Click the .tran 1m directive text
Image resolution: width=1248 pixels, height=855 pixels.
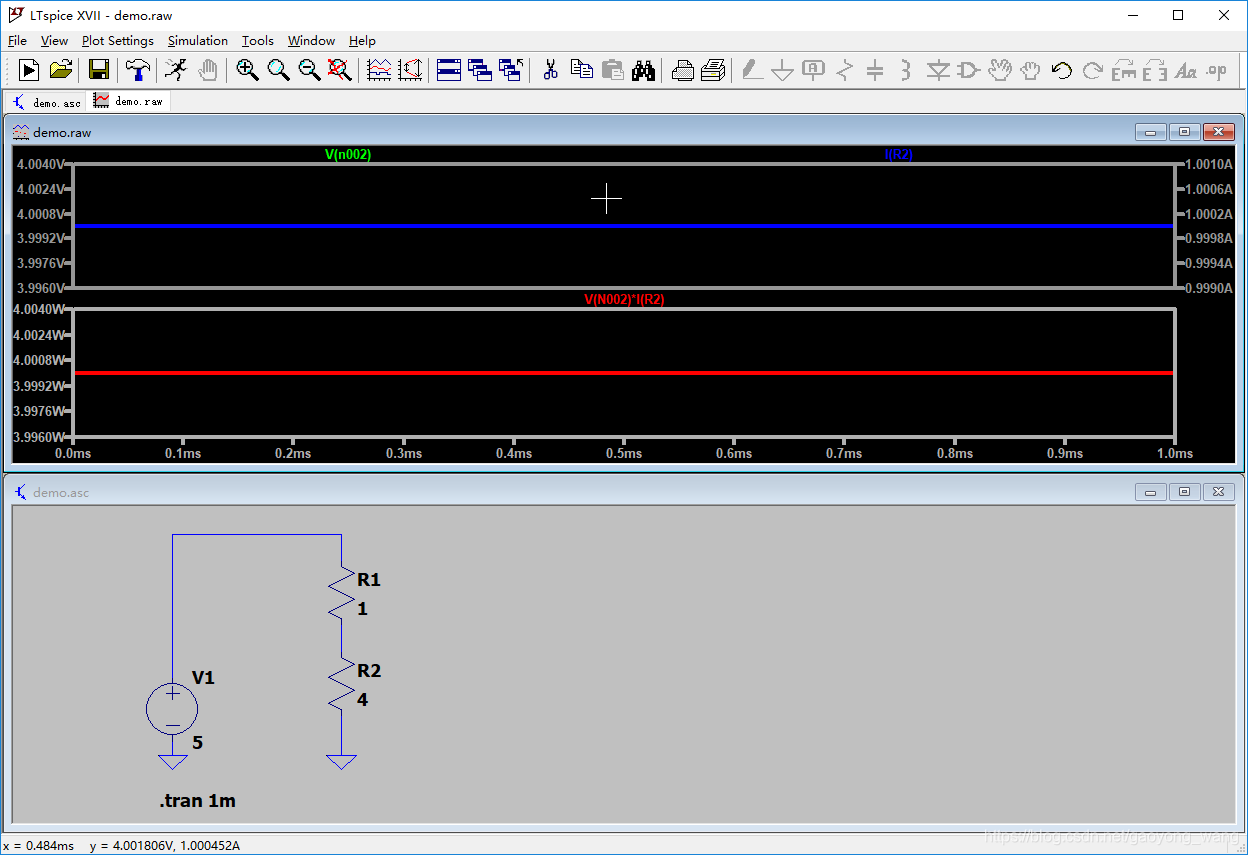198,801
